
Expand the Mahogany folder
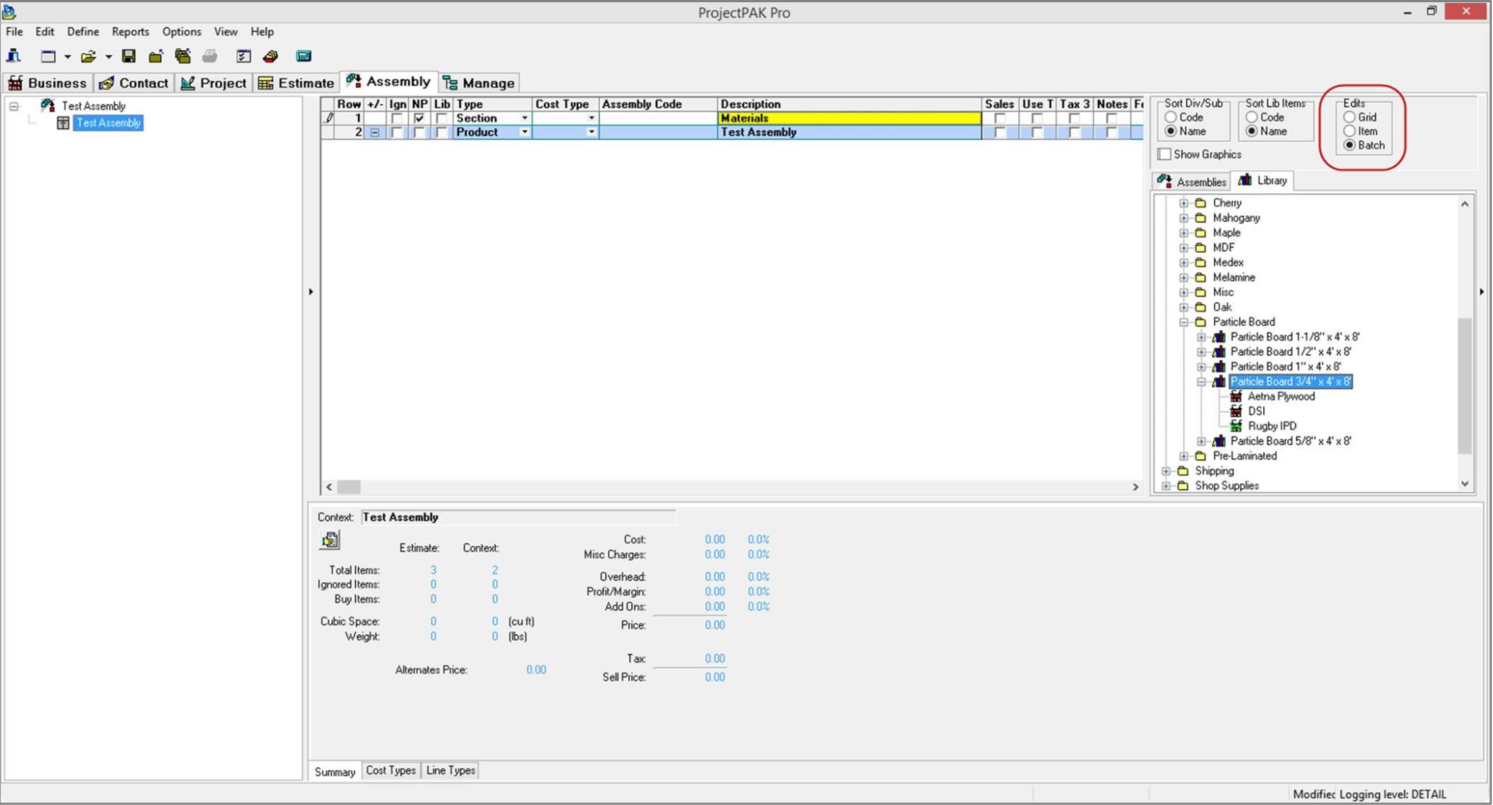click(1184, 218)
